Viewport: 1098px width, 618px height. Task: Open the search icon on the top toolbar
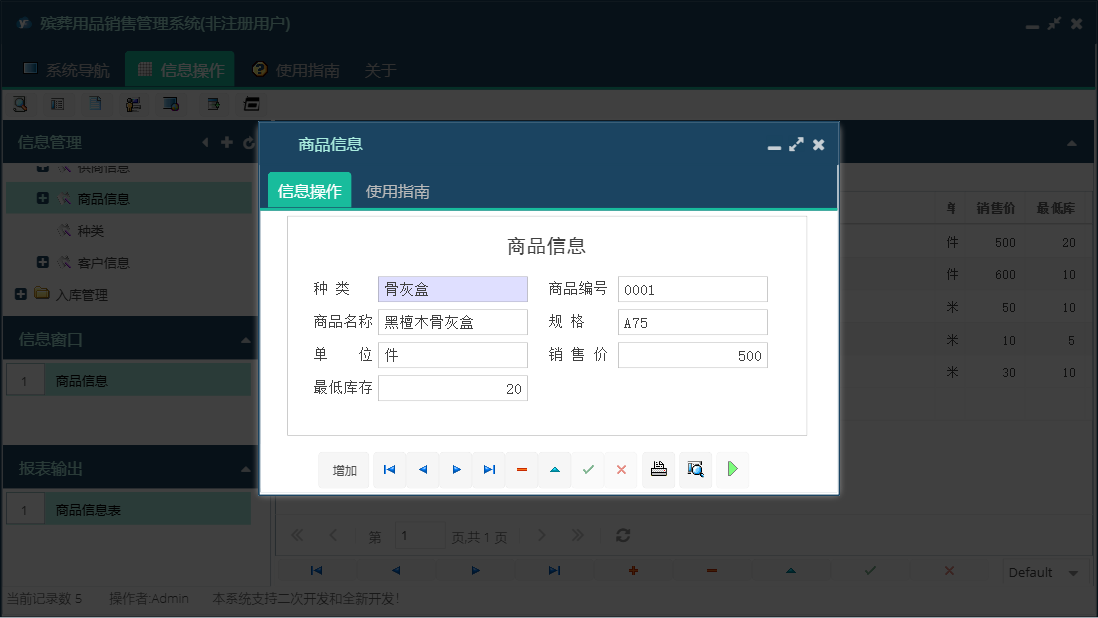19,103
